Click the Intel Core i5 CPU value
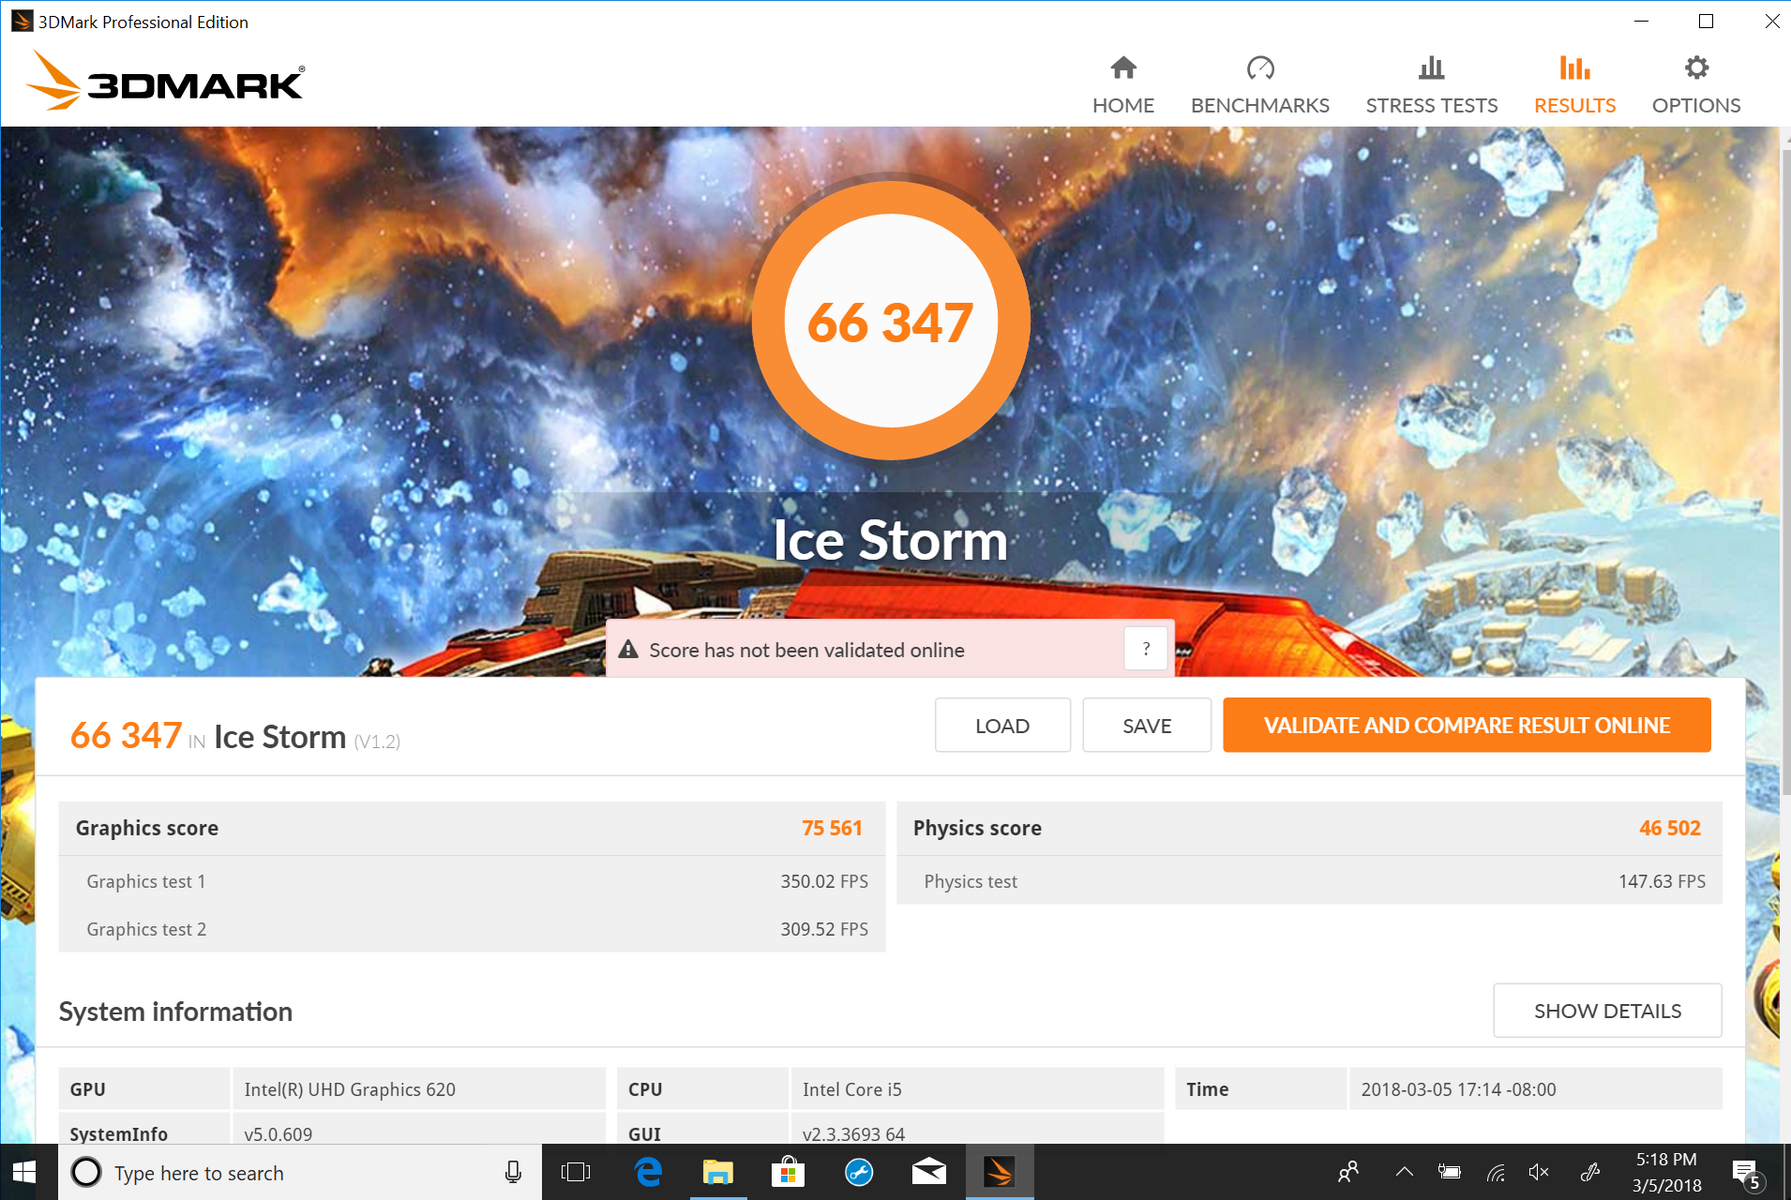Screen dimensions: 1791x1200 [x=851, y=1089]
